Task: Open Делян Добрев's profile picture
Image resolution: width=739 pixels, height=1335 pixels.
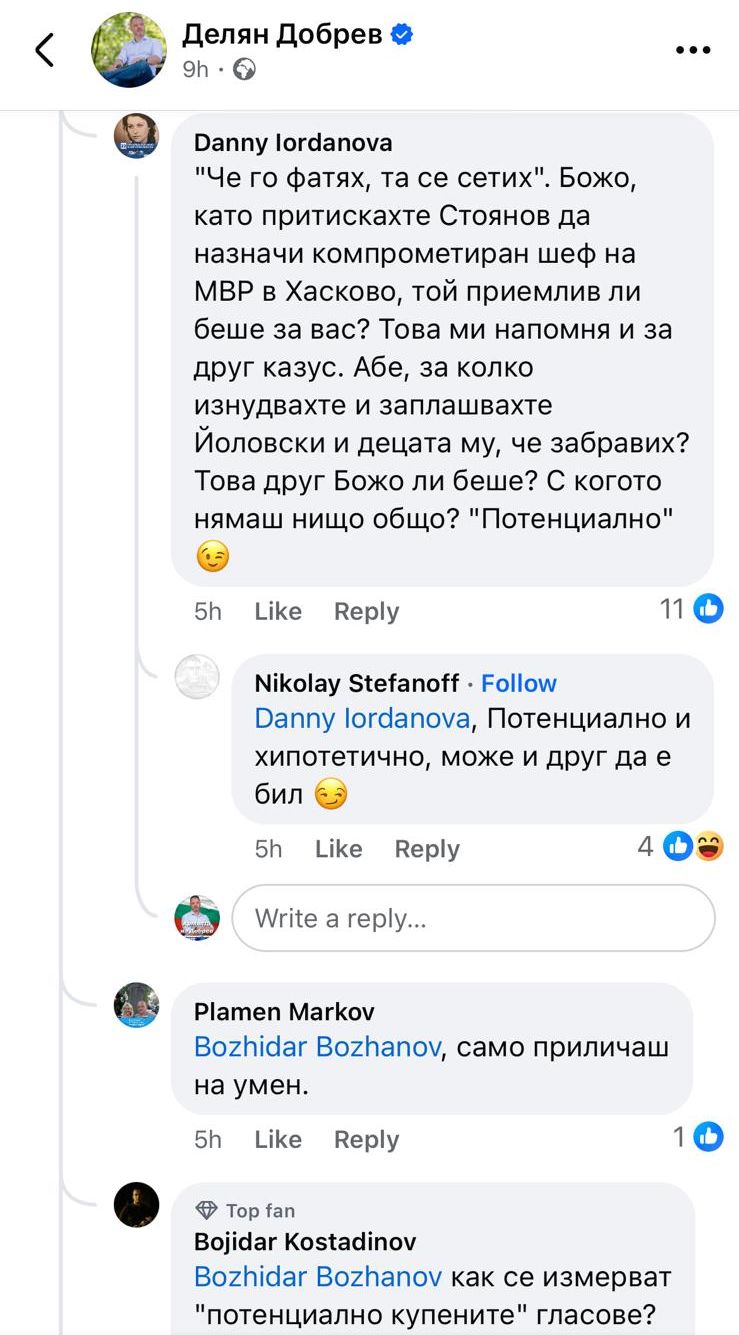Action: click(x=129, y=50)
